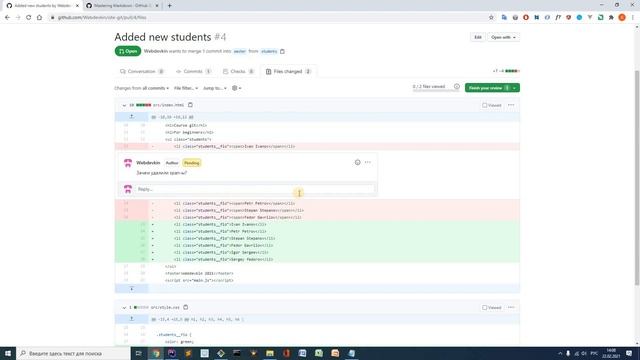The width and height of the screenshot is (640, 360).
Task: Switch to the Conversation tab
Action: coord(142,71)
